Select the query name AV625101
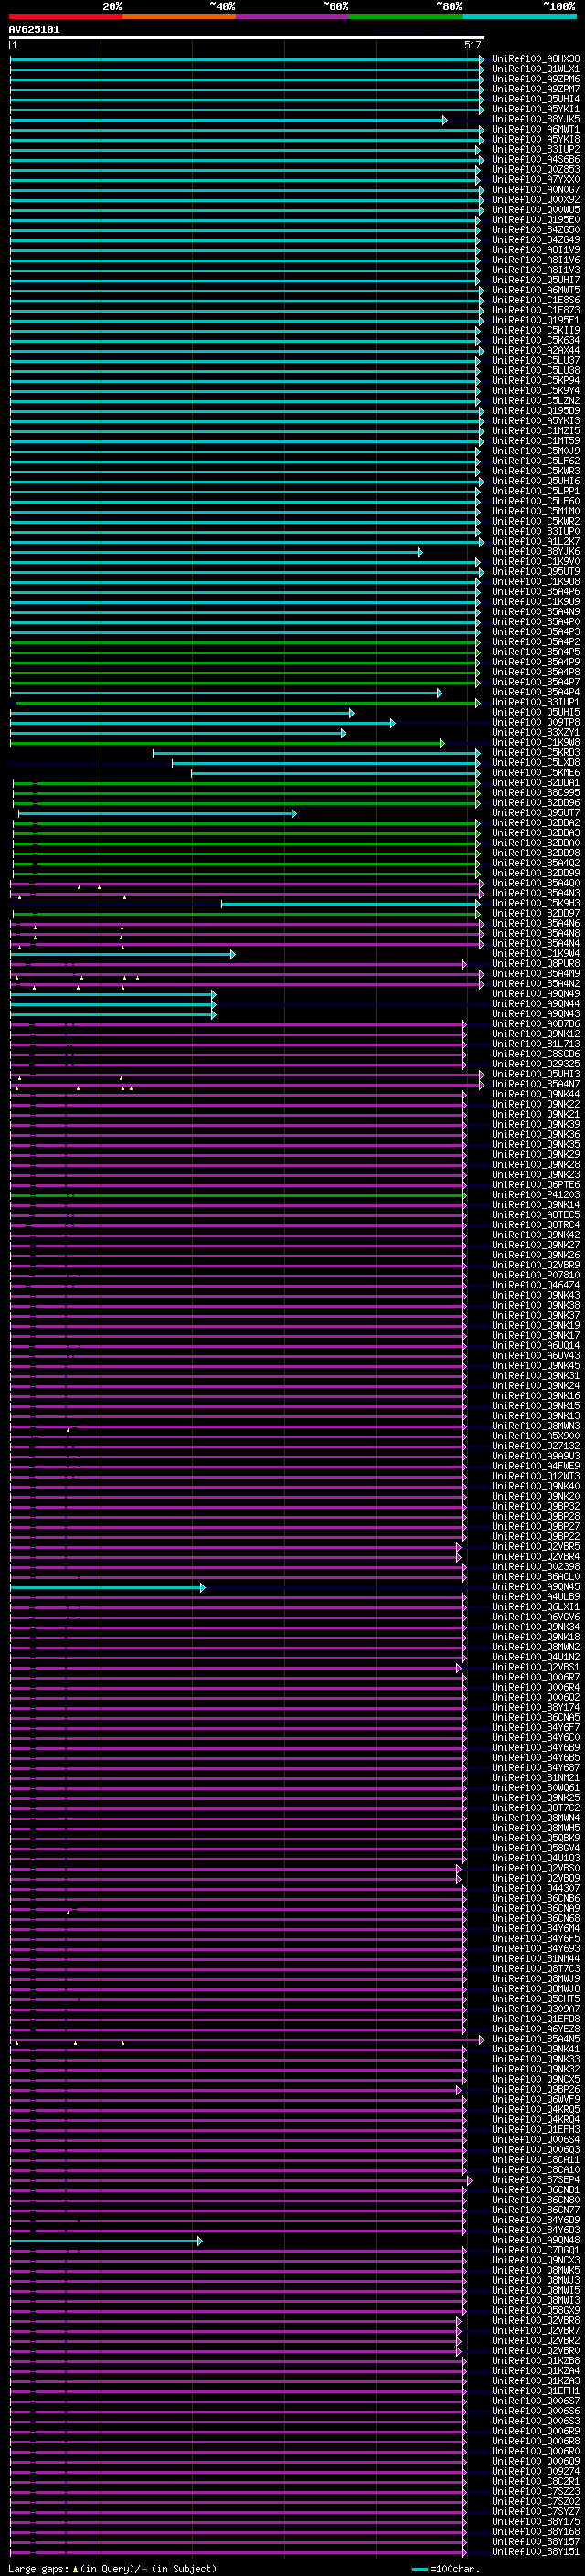The height and width of the screenshot is (2576, 585). click(x=34, y=29)
